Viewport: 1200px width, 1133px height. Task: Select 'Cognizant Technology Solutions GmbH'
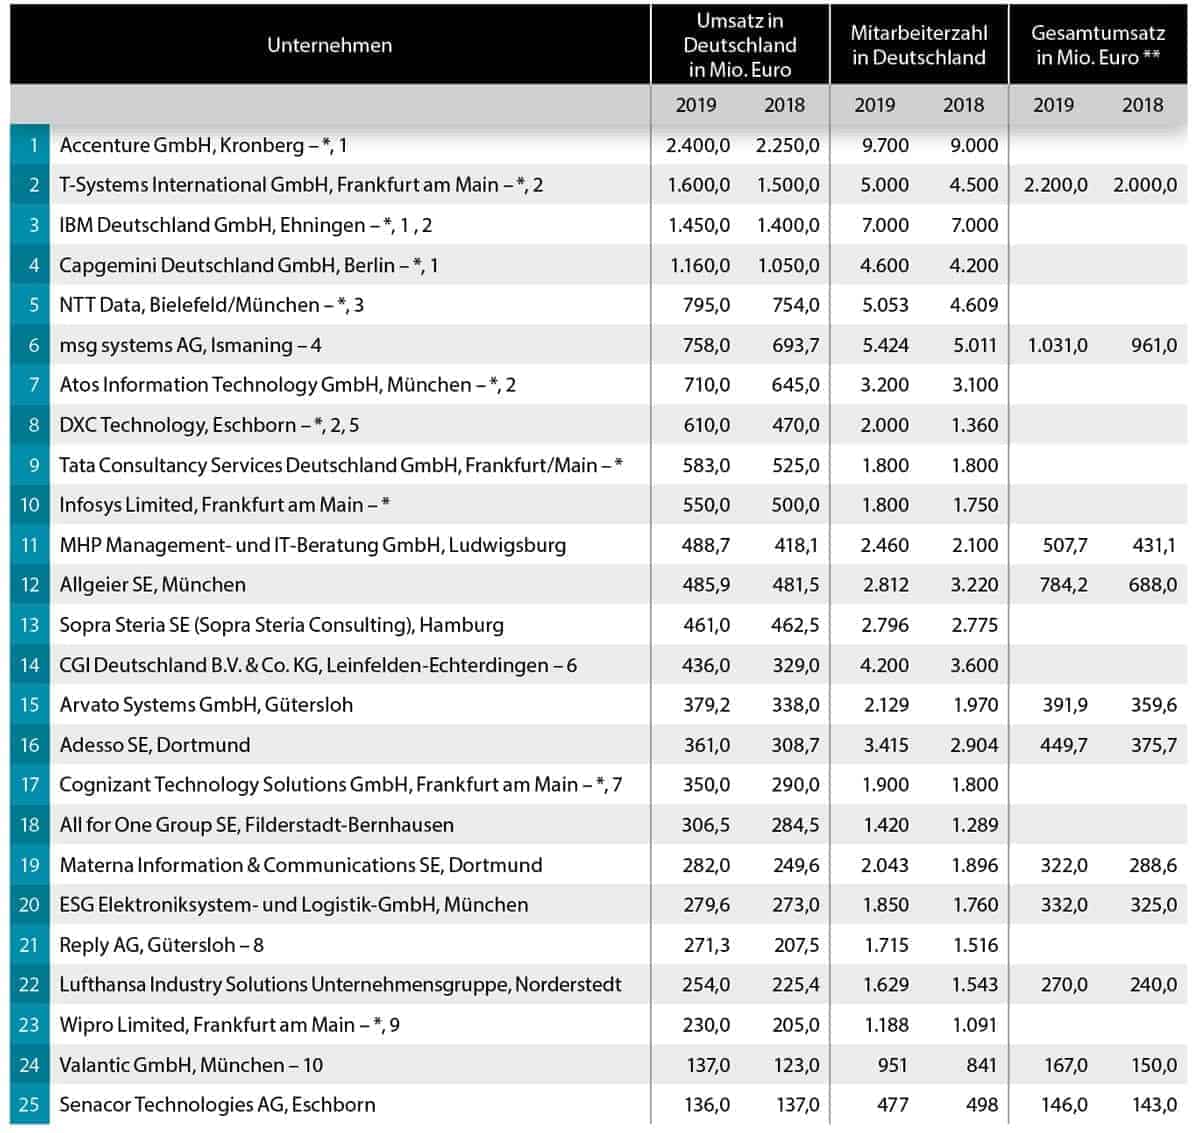tap(233, 785)
